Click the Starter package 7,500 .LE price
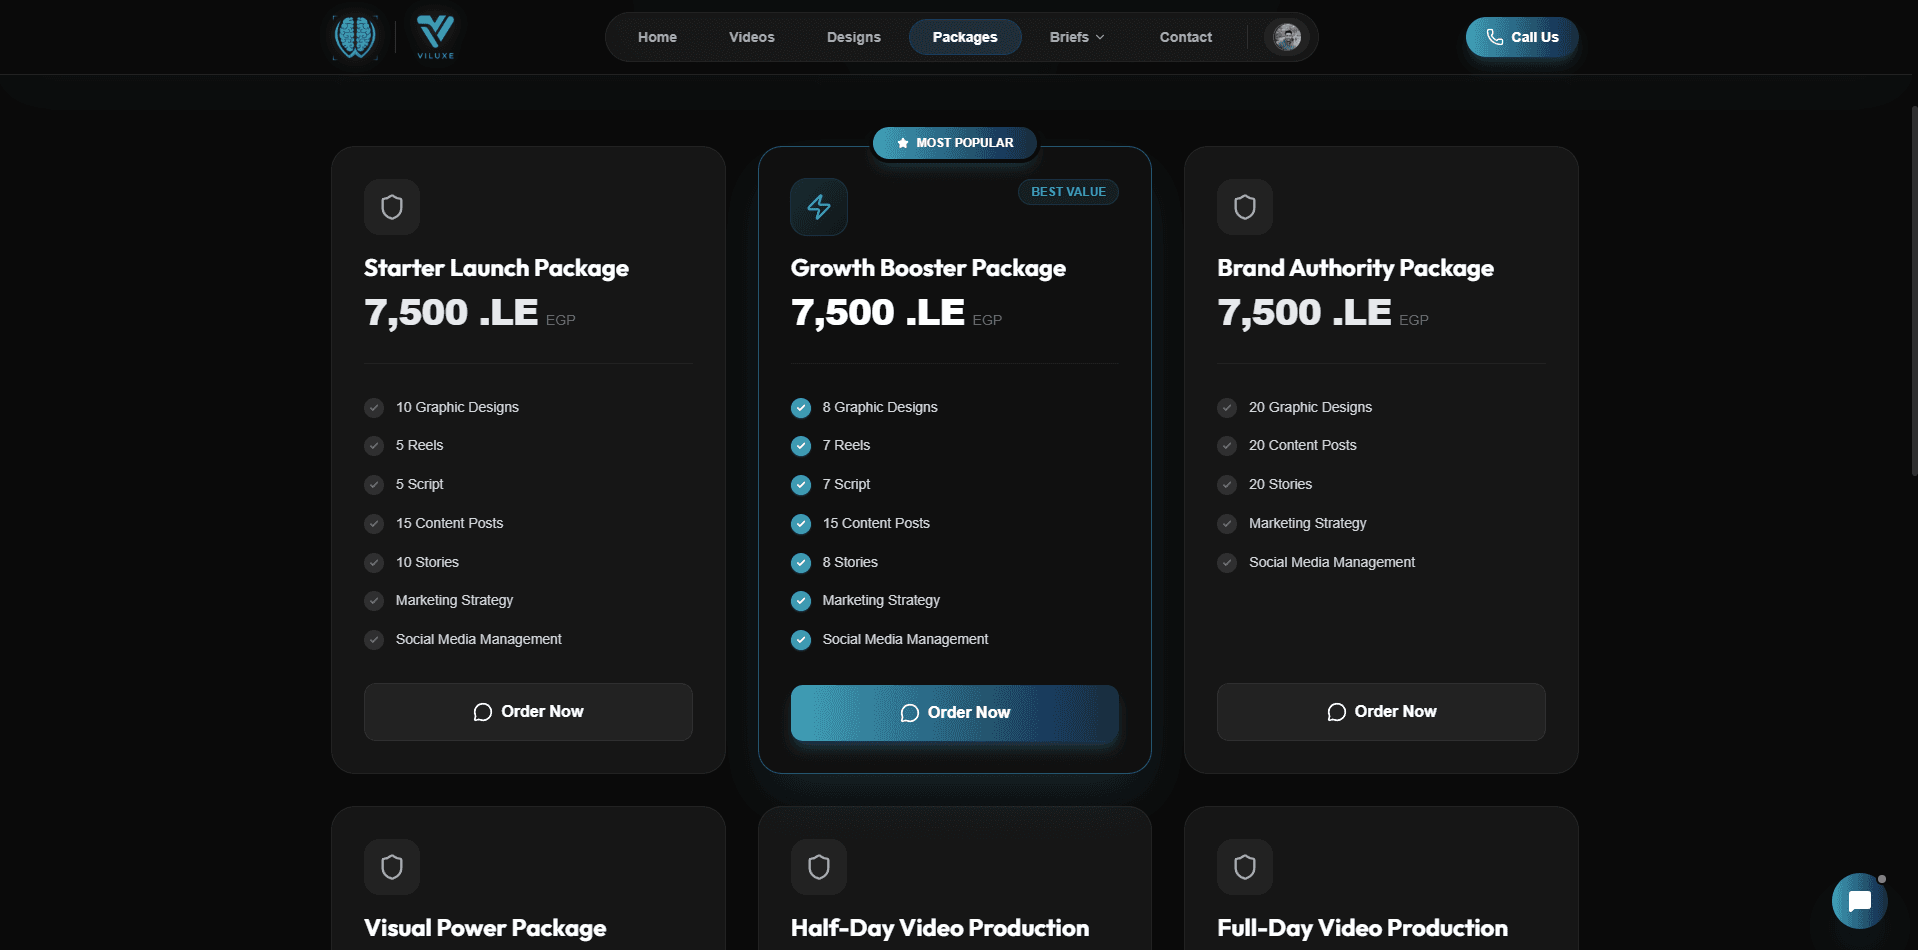Viewport: 1918px width, 950px height. 451,313
